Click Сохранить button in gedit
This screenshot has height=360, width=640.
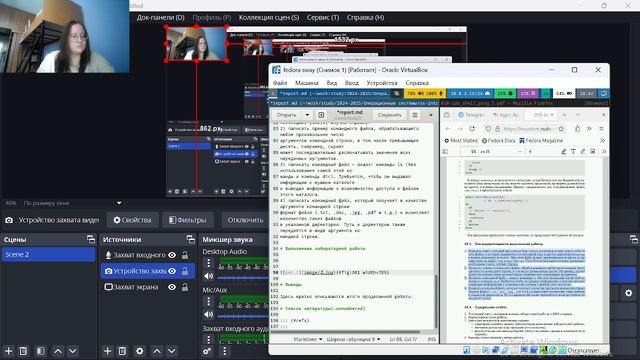pyautogui.click(x=389, y=115)
